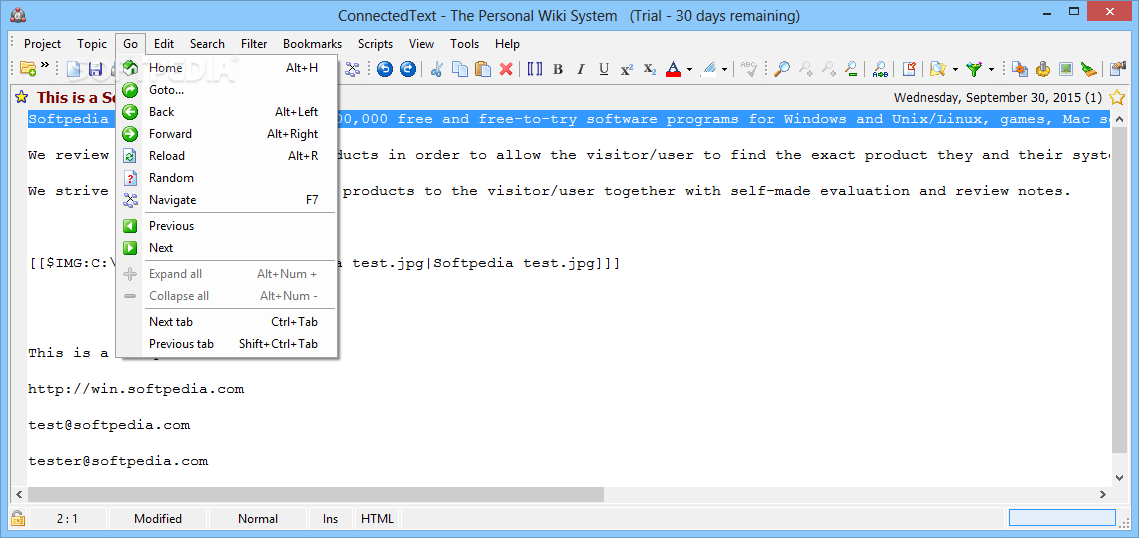Select Forward in the Go menu
Viewport: 1139px width, 538px height.
[227, 134]
